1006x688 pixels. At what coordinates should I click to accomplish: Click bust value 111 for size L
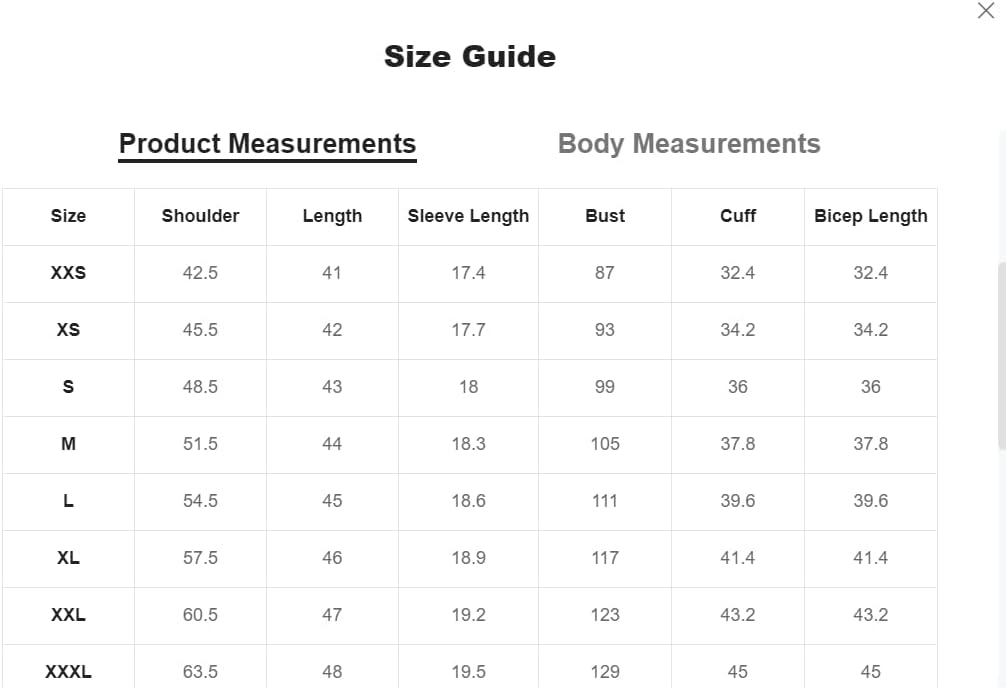(x=605, y=501)
